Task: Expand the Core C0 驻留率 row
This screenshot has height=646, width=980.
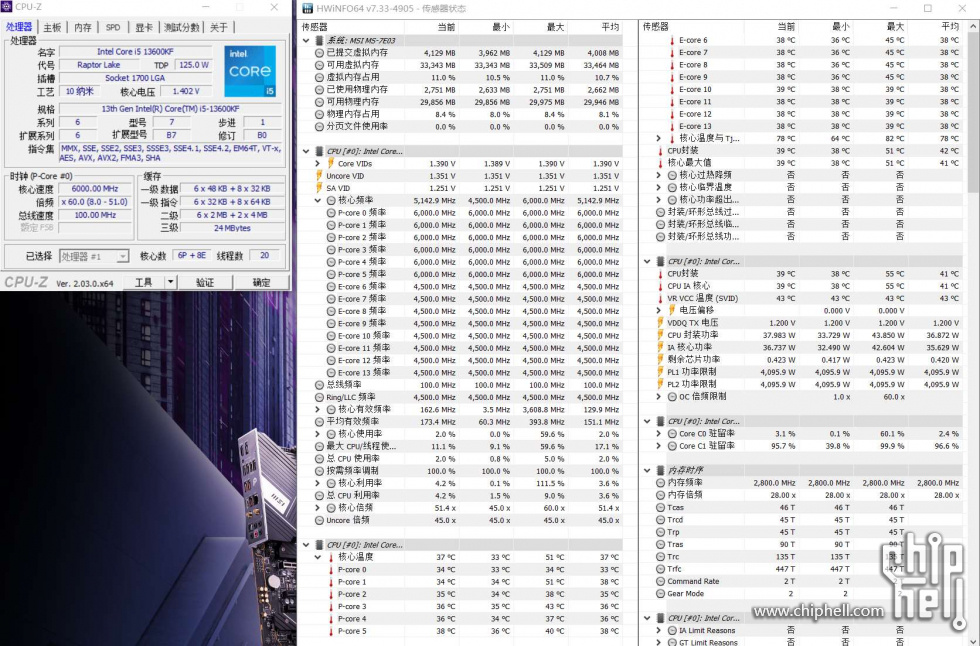Action: click(x=658, y=434)
